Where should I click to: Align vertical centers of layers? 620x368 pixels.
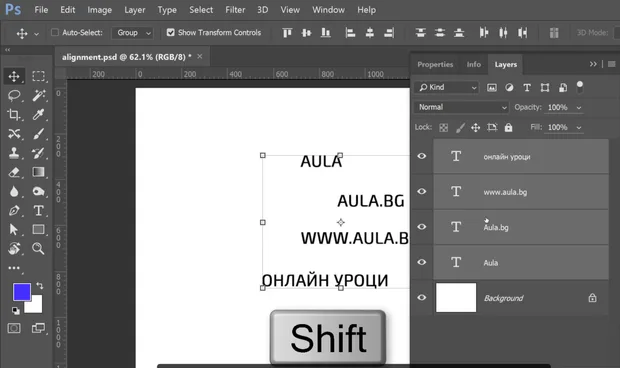pyautogui.click(x=306, y=33)
